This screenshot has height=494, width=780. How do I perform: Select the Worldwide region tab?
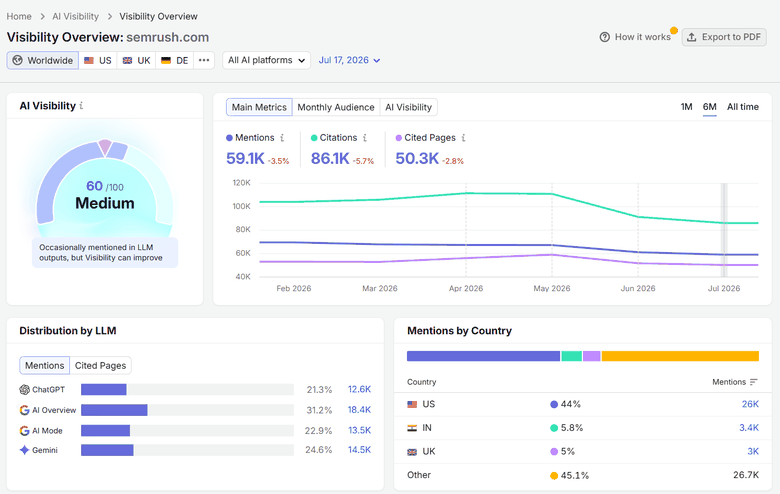43,60
